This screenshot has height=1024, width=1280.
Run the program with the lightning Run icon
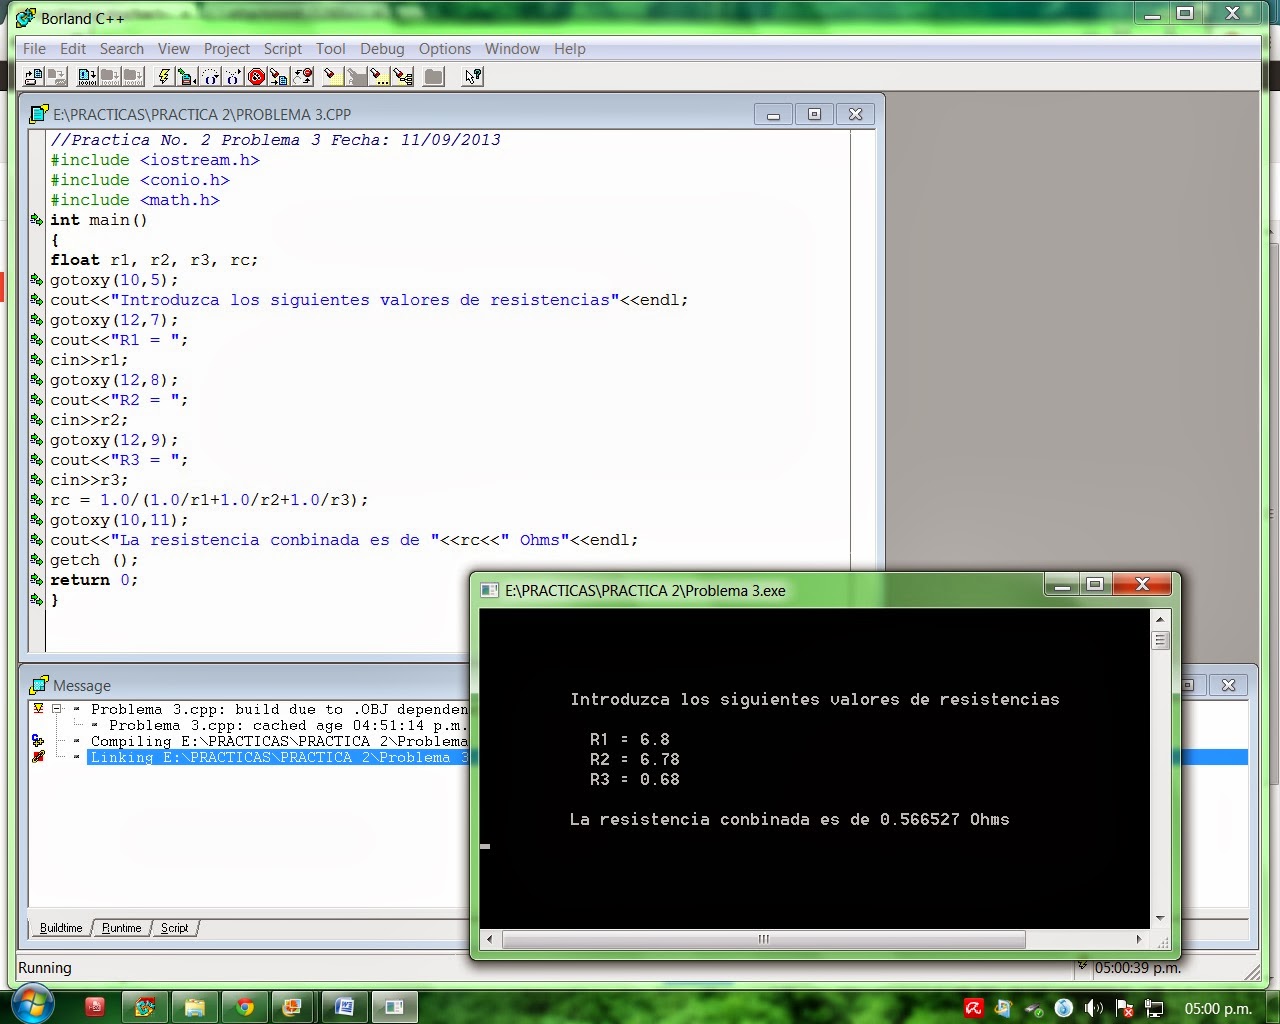click(x=164, y=76)
